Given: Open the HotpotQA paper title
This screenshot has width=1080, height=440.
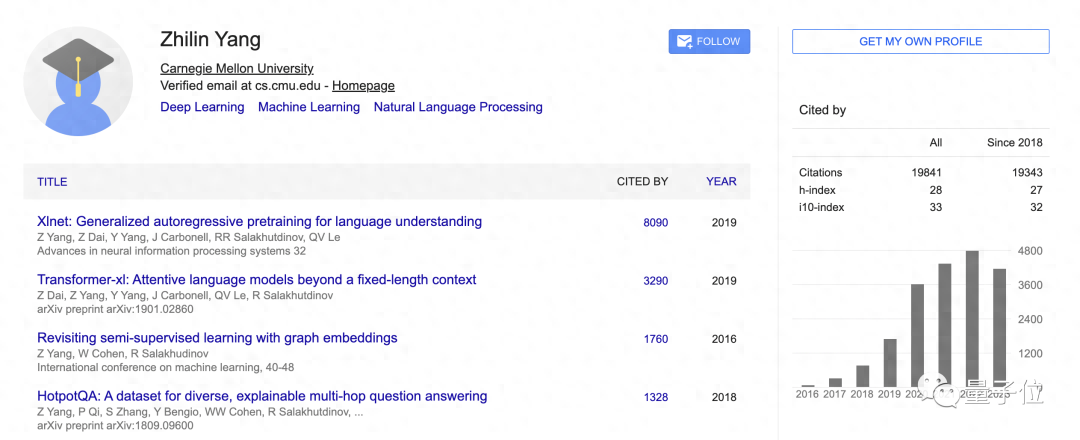Looking at the screenshot, I should (262, 396).
